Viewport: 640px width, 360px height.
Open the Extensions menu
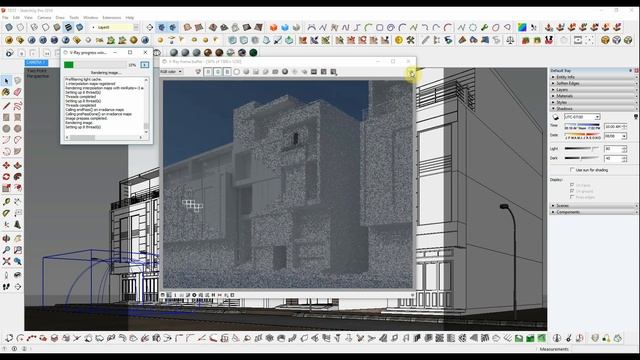pyautogui.click(x=111, y=18)
